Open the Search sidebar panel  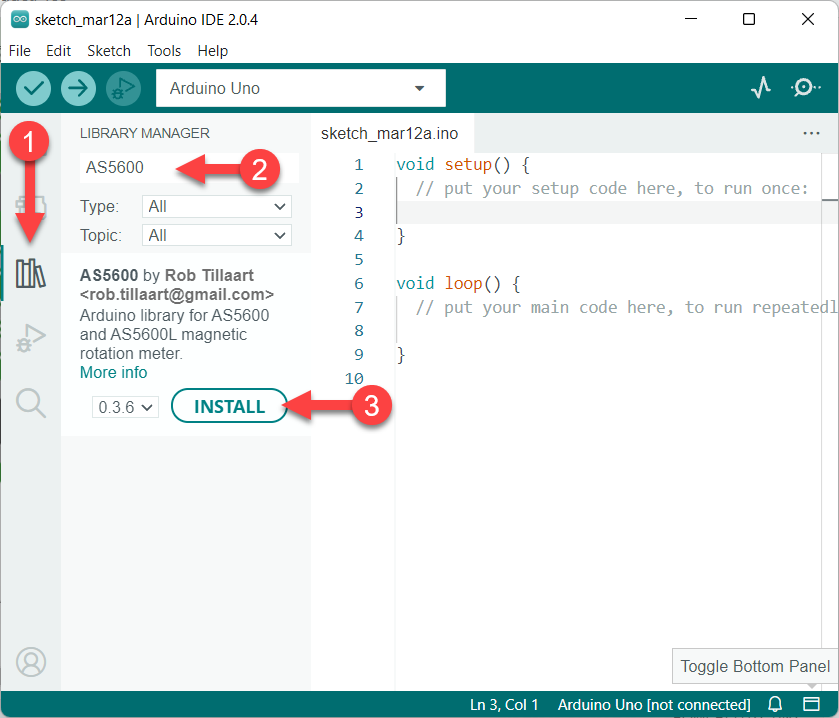click(30, 403)
